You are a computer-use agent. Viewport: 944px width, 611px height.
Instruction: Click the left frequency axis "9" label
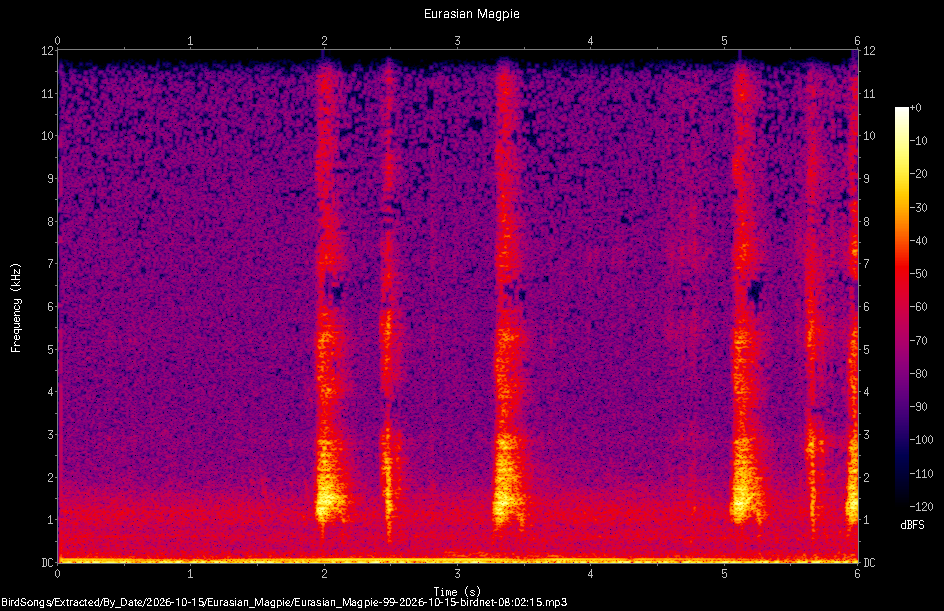coord(51,179)
